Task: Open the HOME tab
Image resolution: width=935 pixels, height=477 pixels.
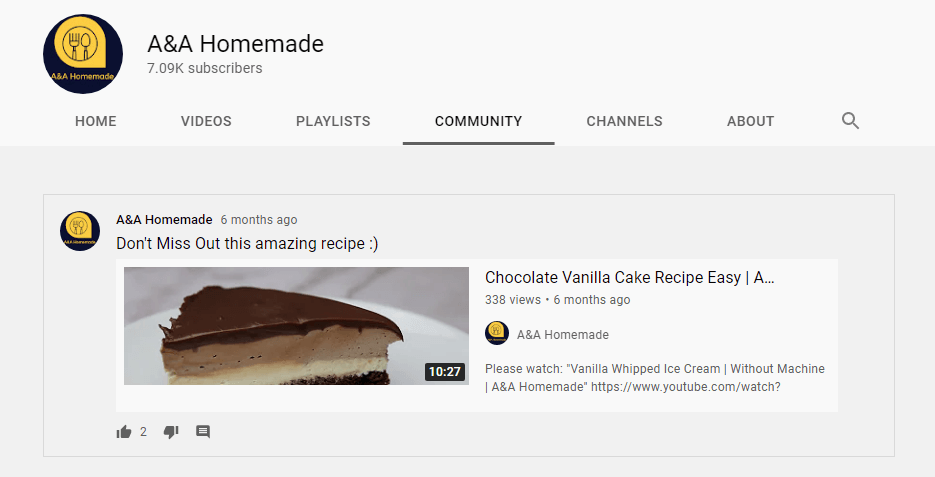Action: 95,121
